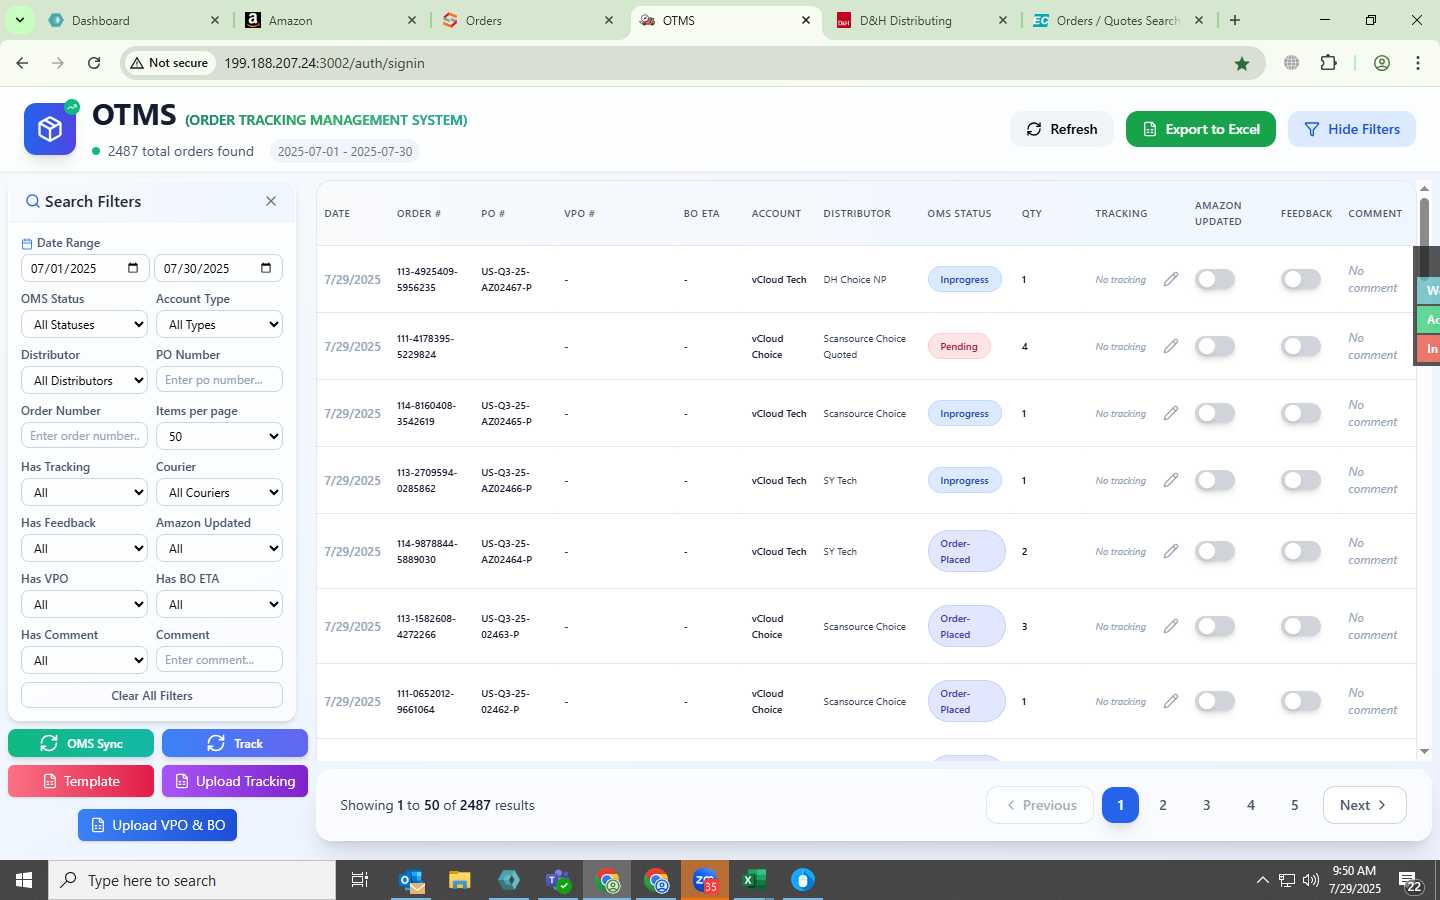Open the Has Tracking dropdown
The width and height of the screenshot is (1440, 900).
pyautogui.click(x=84, y=492)
